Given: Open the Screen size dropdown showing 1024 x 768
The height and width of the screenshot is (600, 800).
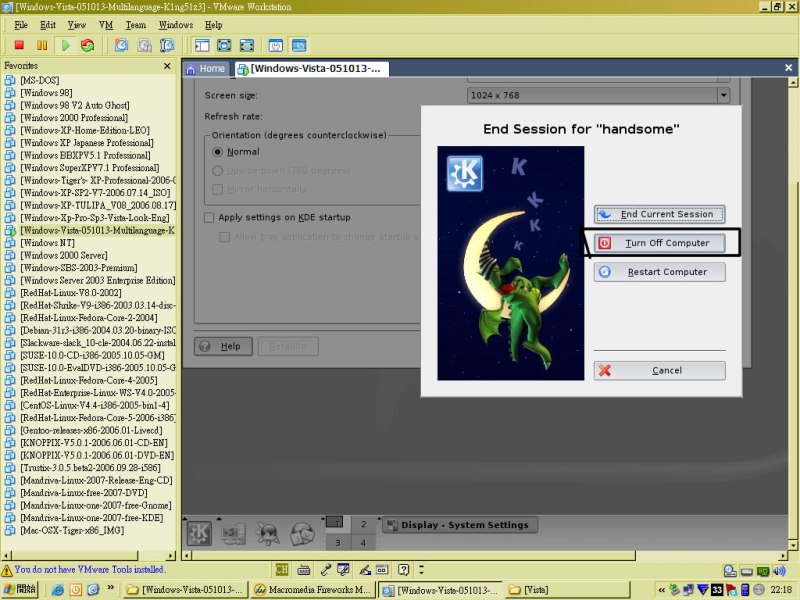Looking at the screenshot, I should click(x=598, y=95).
